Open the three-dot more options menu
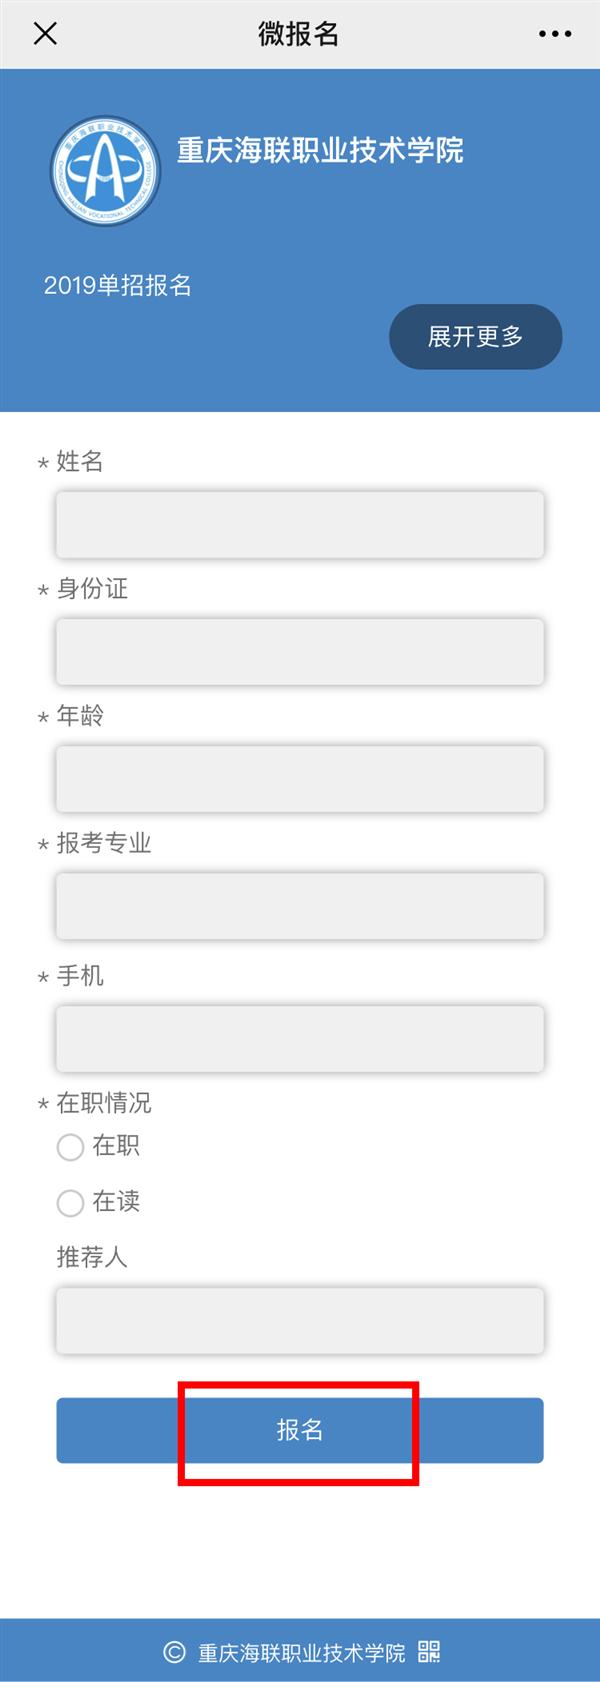Screen dimensions: 600x1682 click(555, 34)
